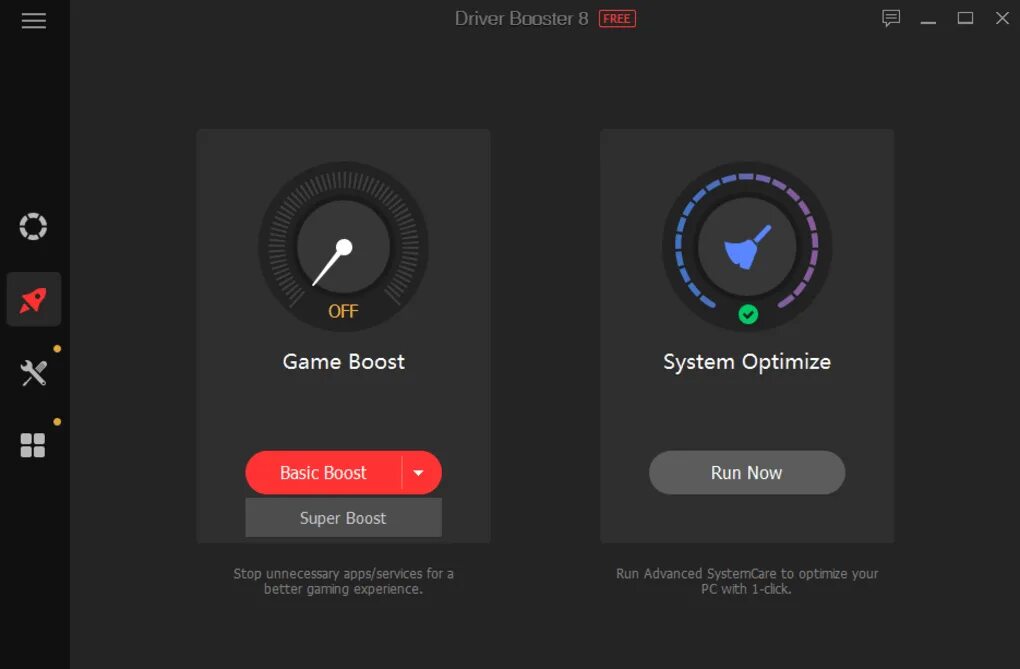The image size is (1020, 669).
Task: Choose Super Boost from the dropdown
Action: (343, 518)
